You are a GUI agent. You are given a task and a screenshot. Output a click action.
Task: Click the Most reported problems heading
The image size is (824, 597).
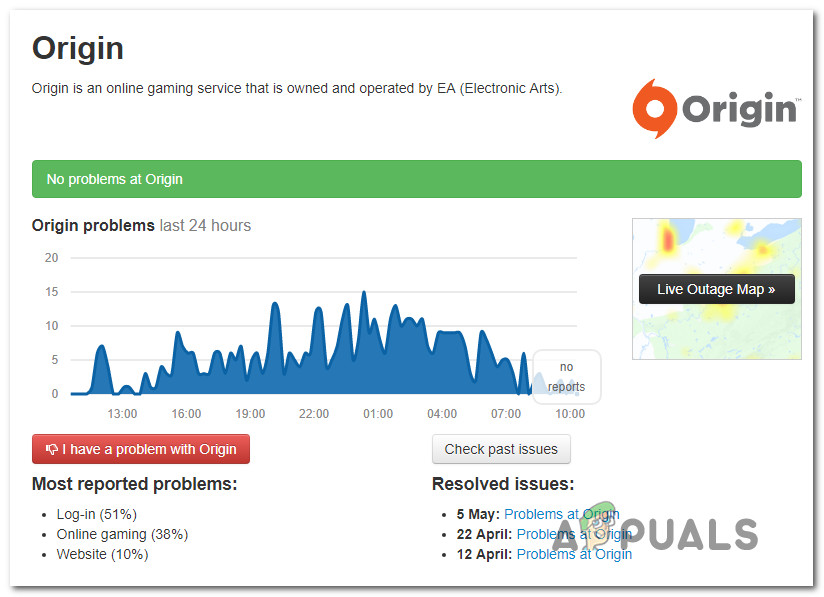coord(135,483)
